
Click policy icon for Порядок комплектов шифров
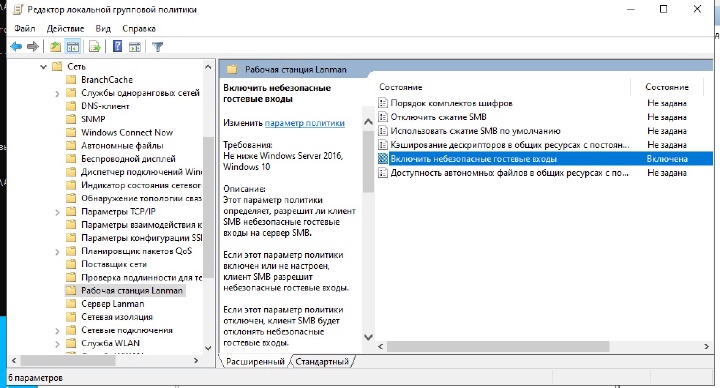tap(382, 103)
